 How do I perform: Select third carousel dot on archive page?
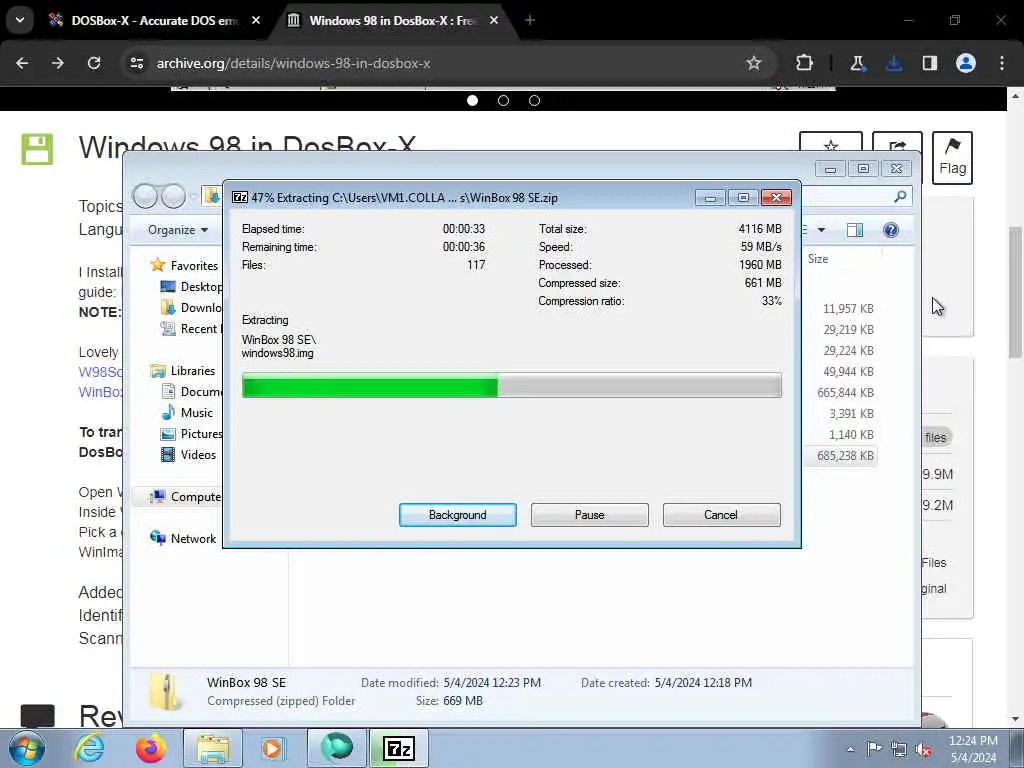point(534,101)
